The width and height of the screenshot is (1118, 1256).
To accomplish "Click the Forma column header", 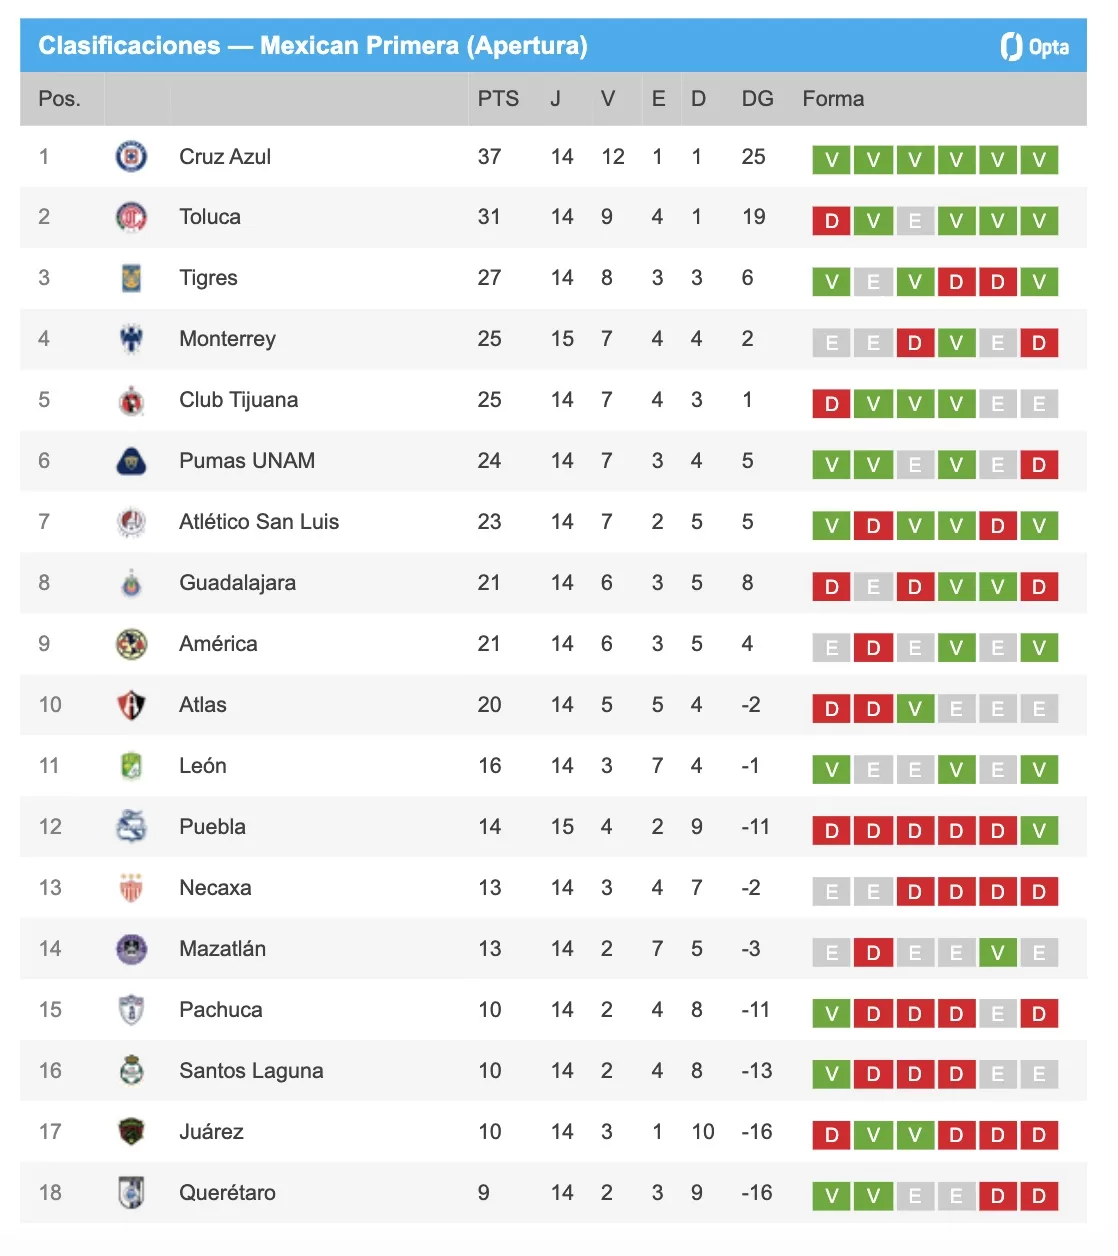I will point(833,99).
